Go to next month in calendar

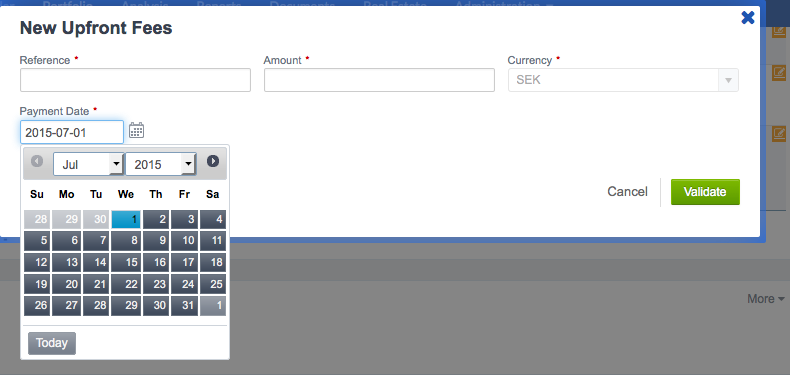[213, 161]
